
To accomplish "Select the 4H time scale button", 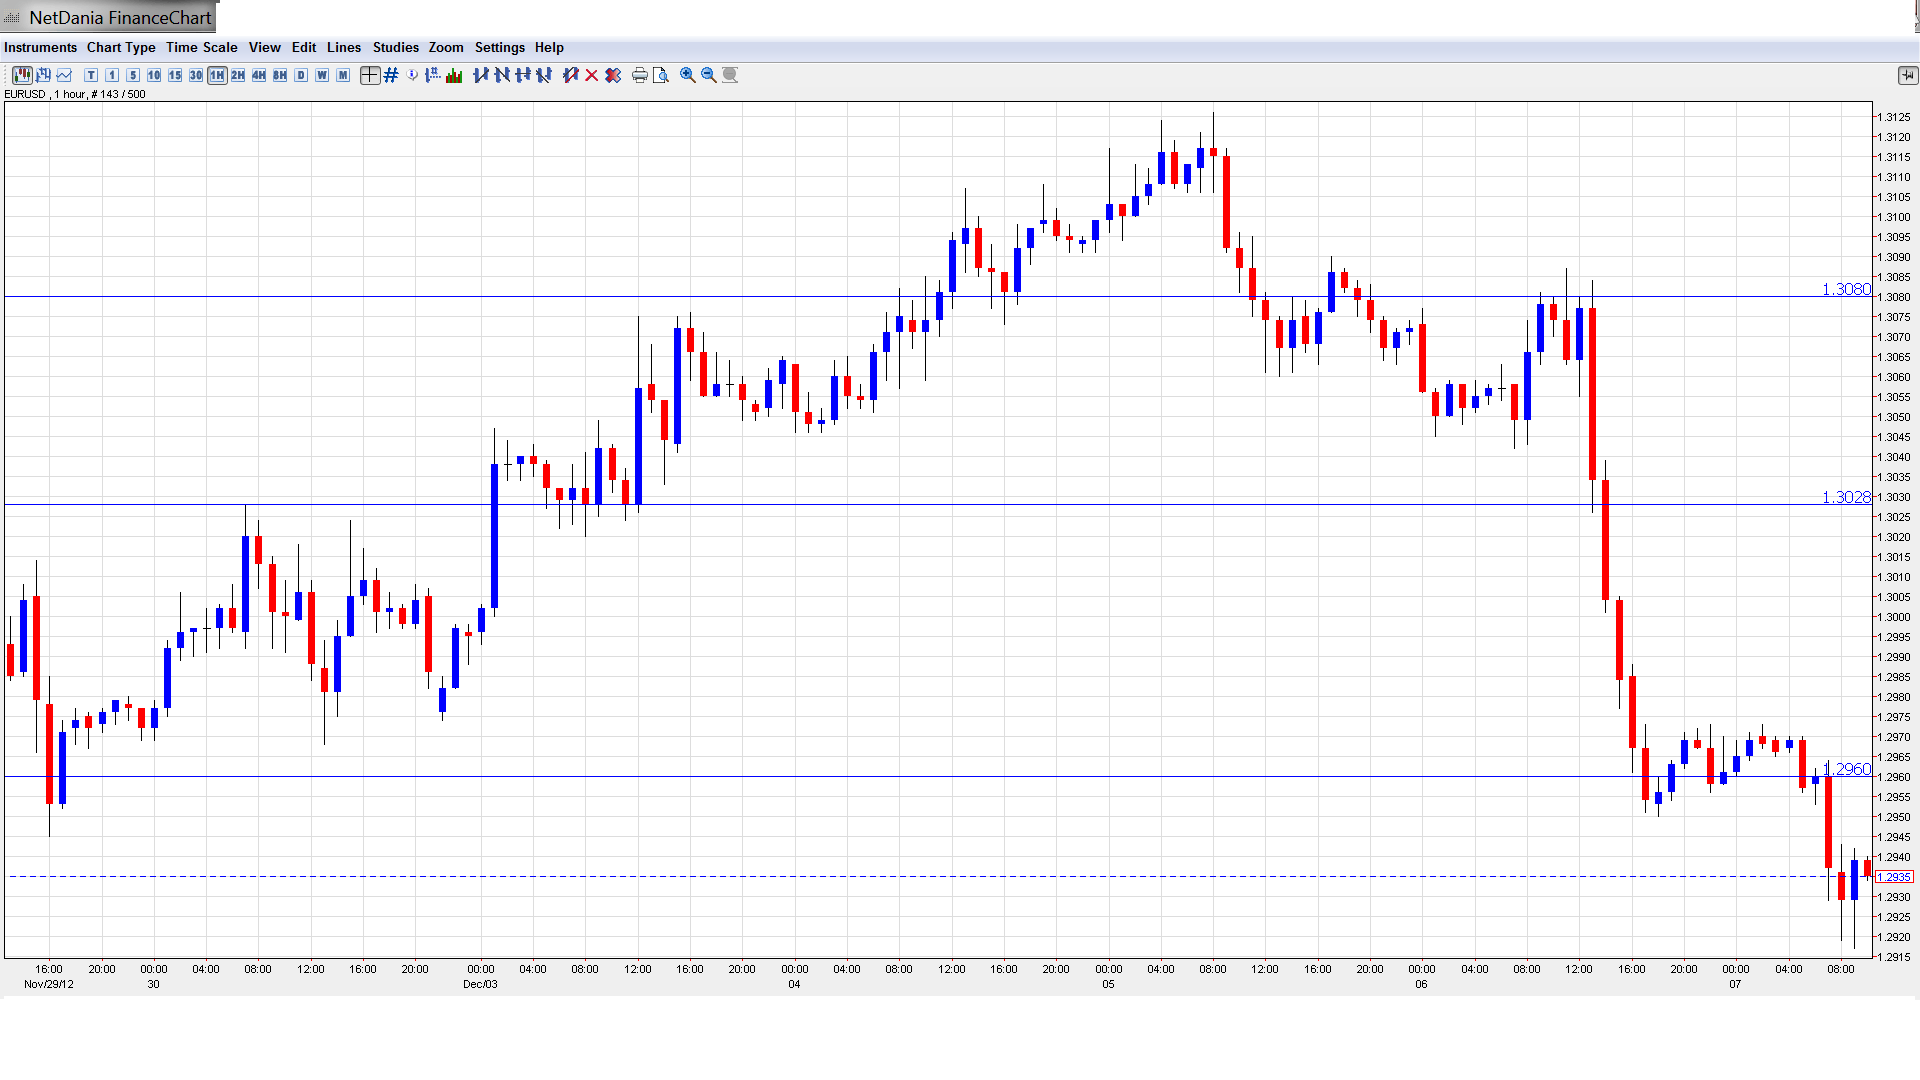I will [x=259, y=75].
